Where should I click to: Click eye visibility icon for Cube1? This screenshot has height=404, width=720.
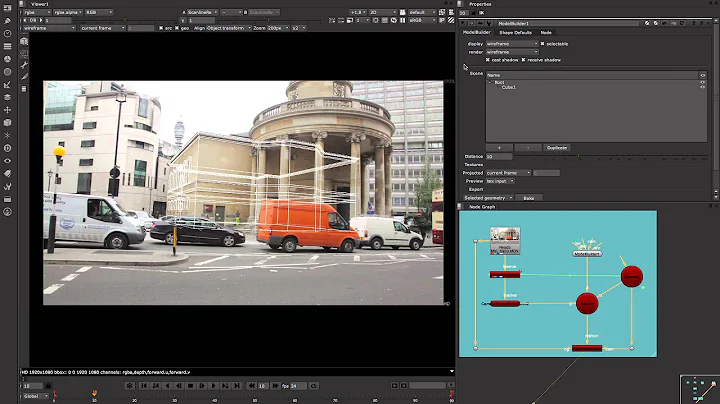pos(703,87)
